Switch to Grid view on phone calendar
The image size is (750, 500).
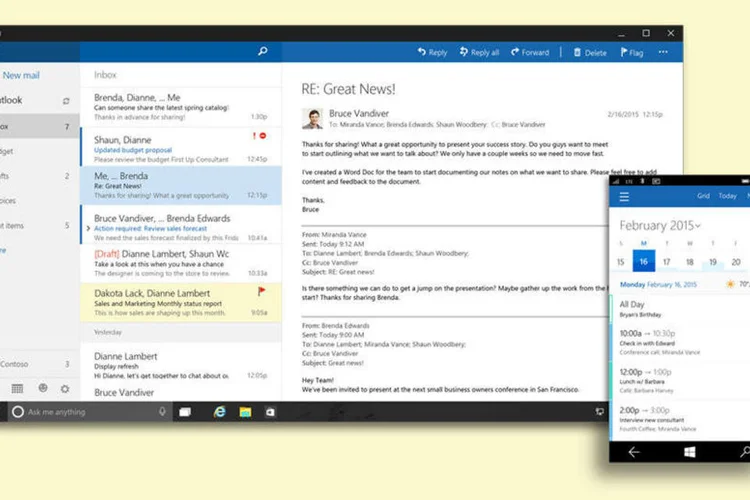[703, 196]
